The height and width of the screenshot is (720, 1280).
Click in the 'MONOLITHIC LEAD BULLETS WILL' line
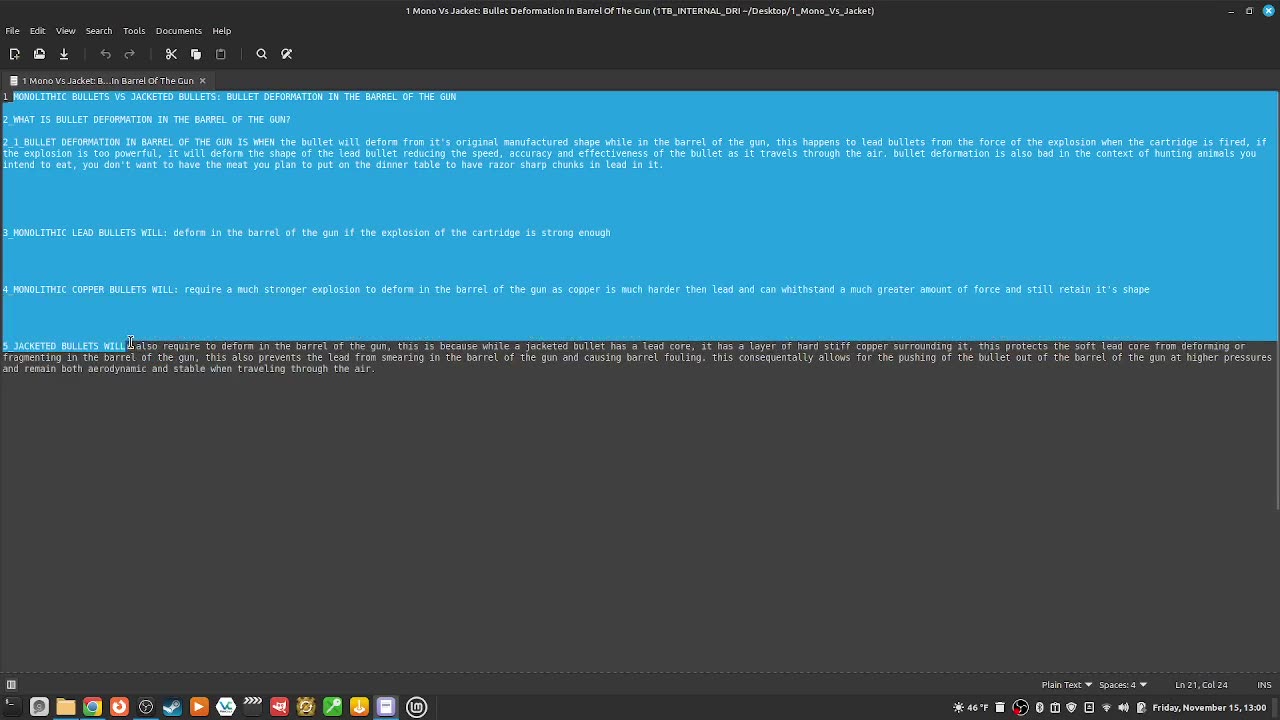point(306,233)
